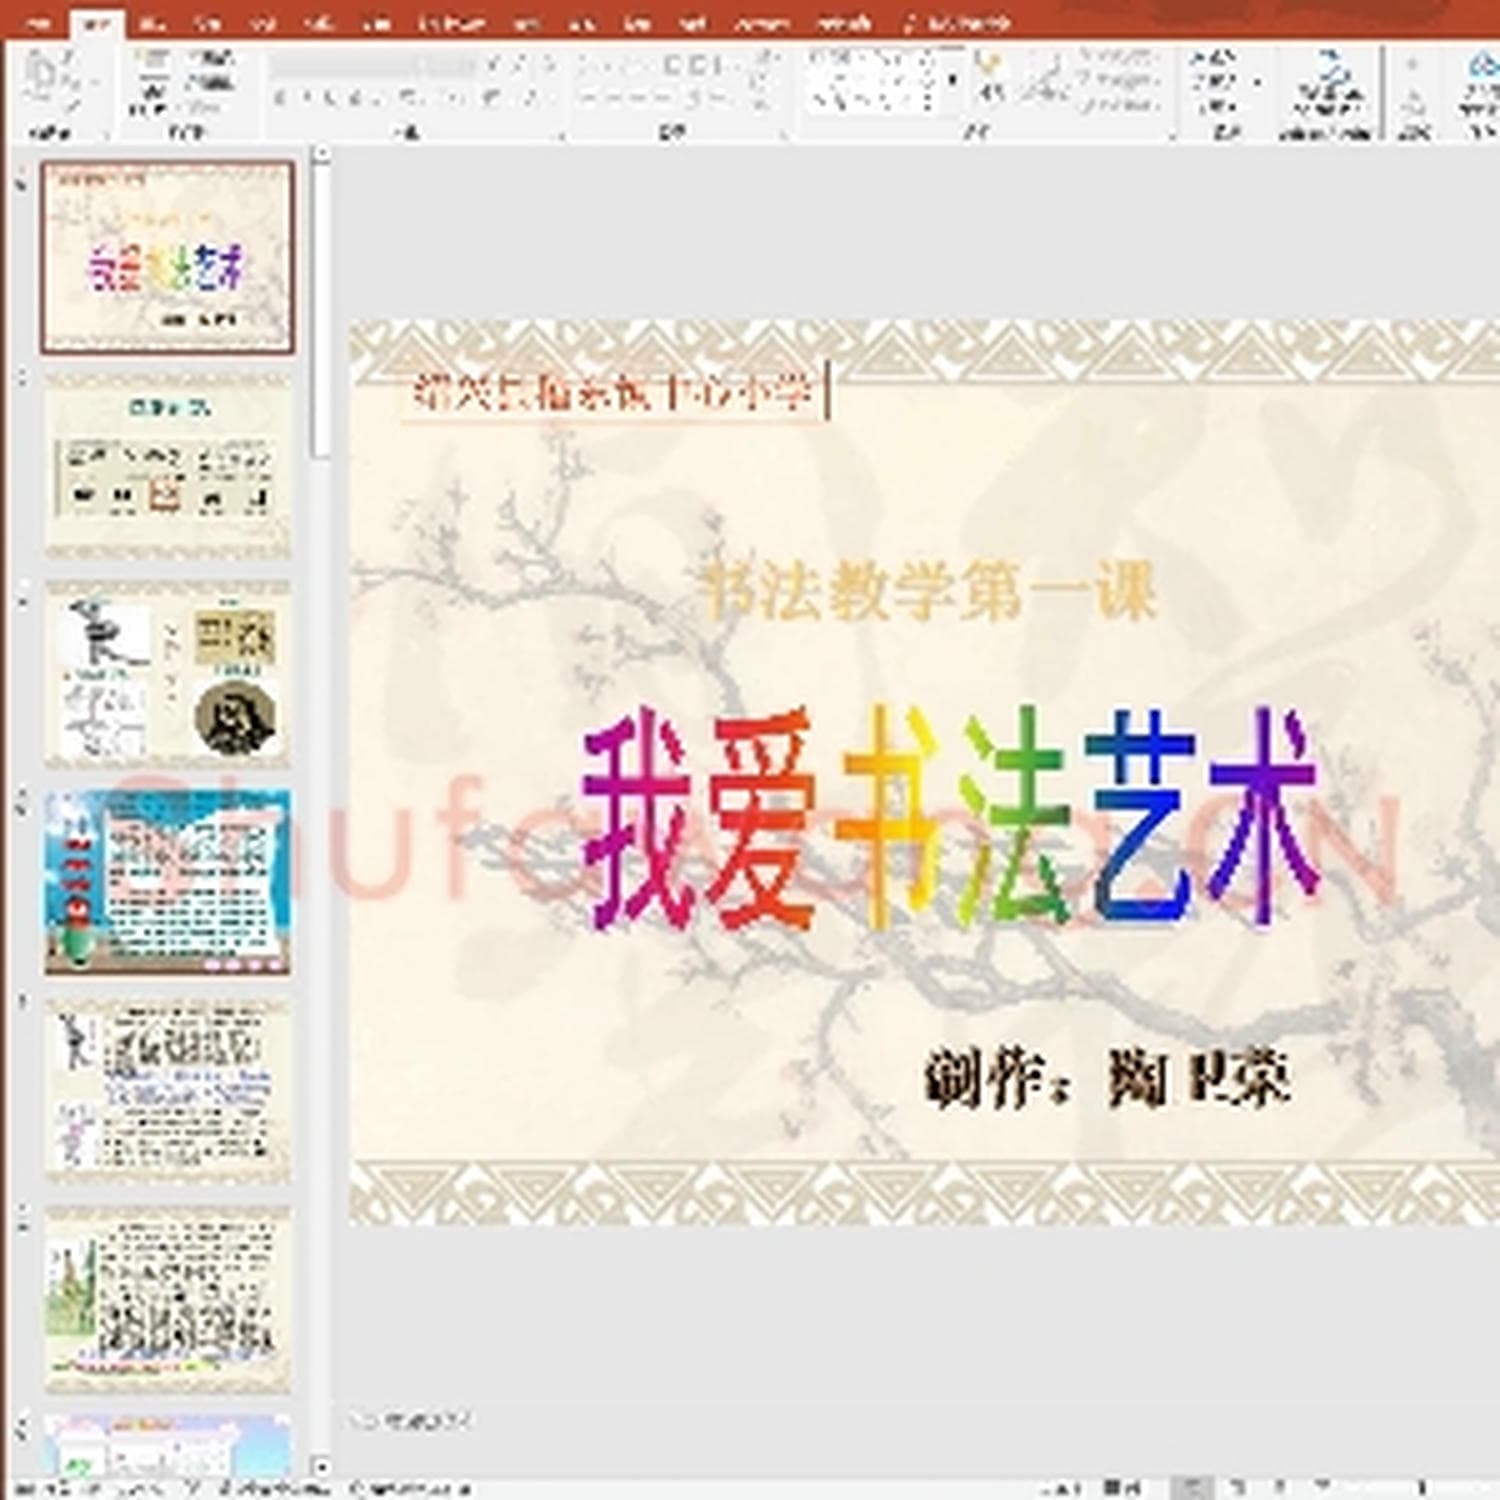Toggle the Notes pane from status bar
Image resolution: width=1500 pixels, height=1500 pixels.
point(1062,1487)
